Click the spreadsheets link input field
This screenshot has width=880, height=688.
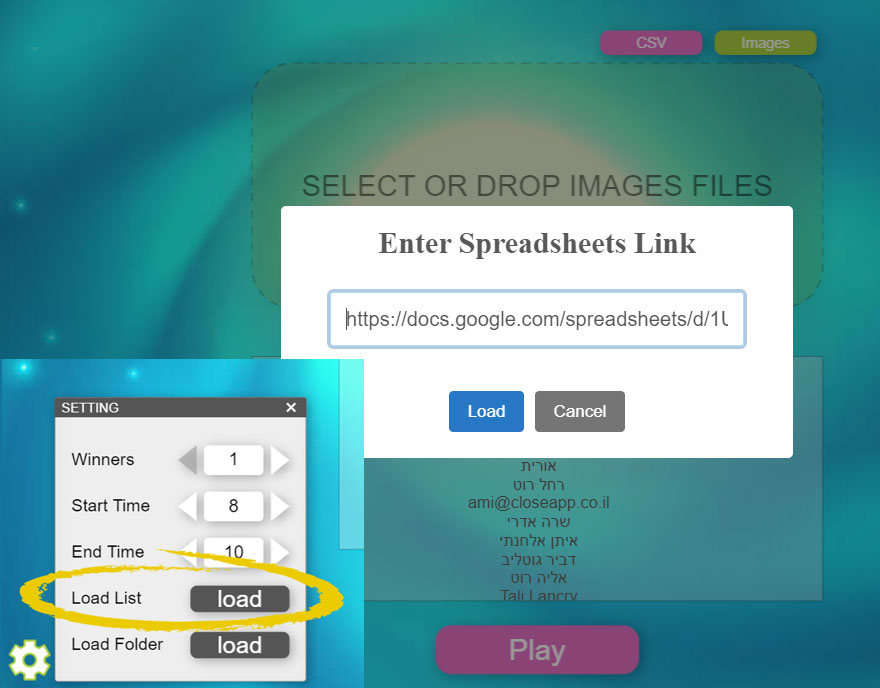pyautogui.click(x=537, y=320)
